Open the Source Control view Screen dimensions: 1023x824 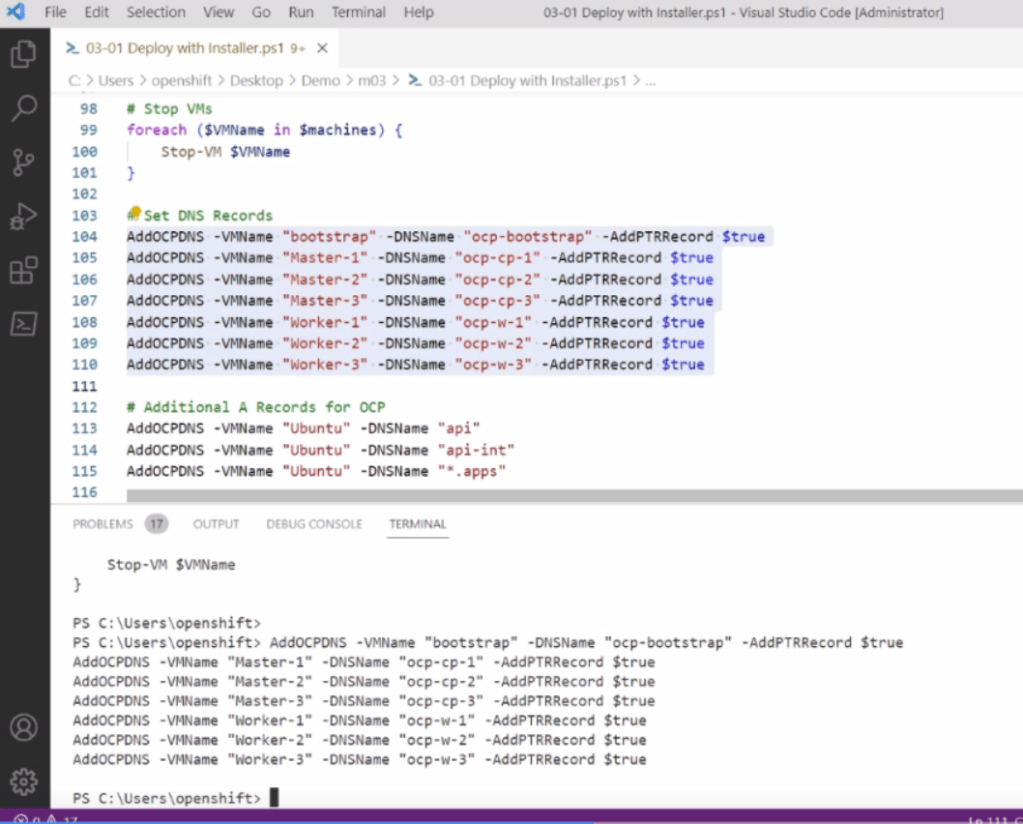coord(23,162)
